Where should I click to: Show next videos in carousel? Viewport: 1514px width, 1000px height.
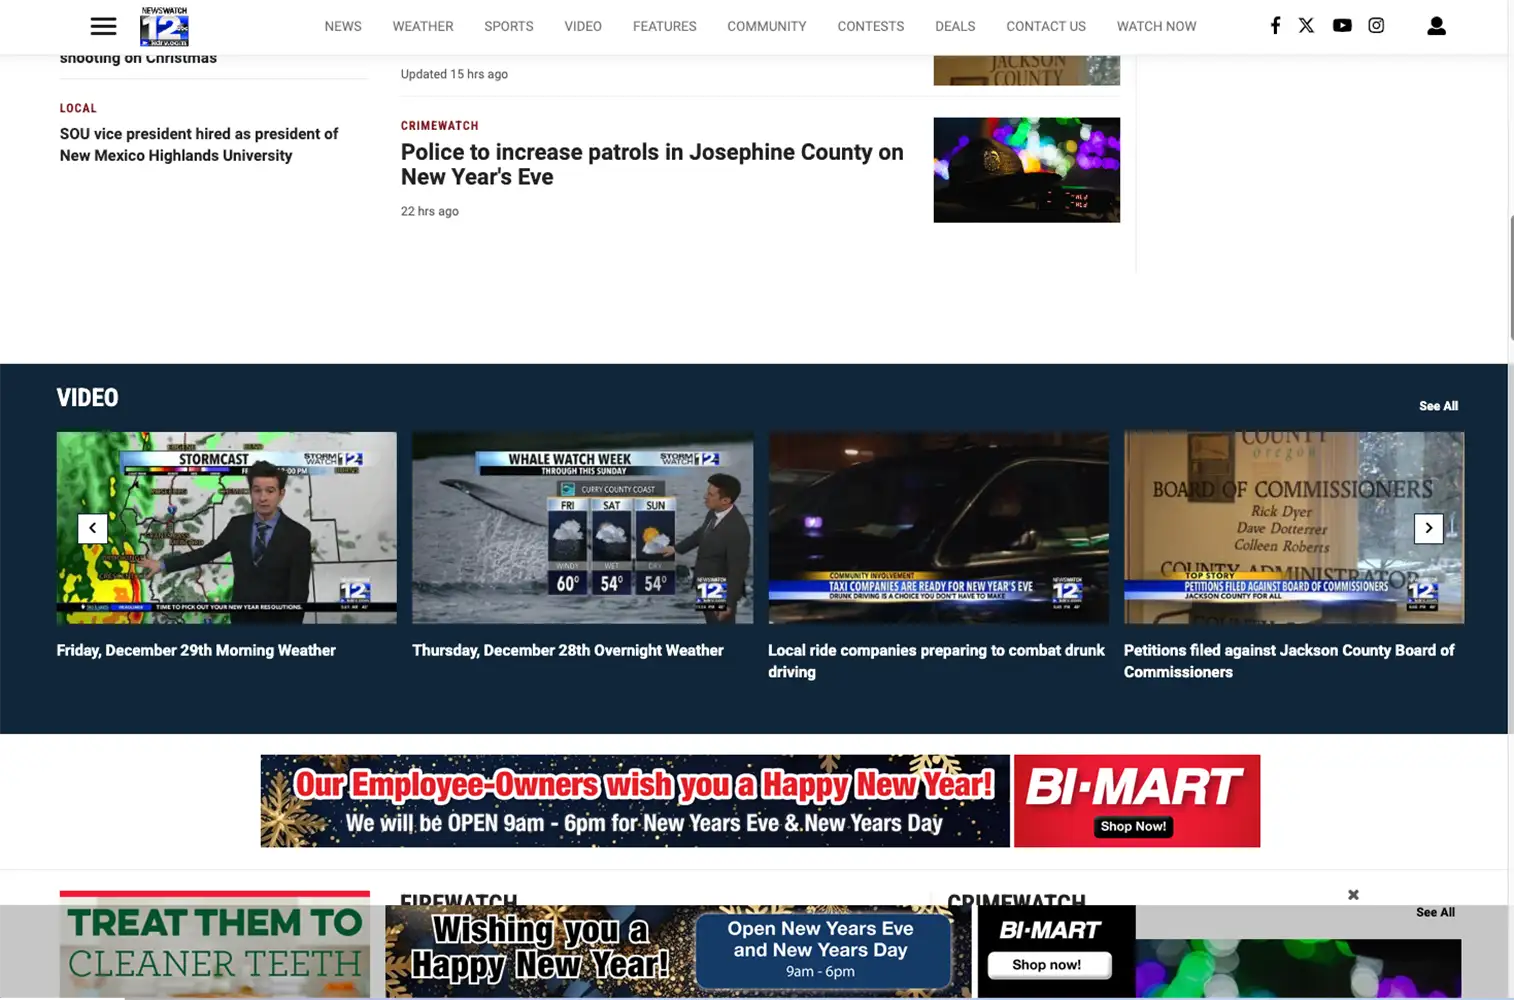pos(1429,528)
